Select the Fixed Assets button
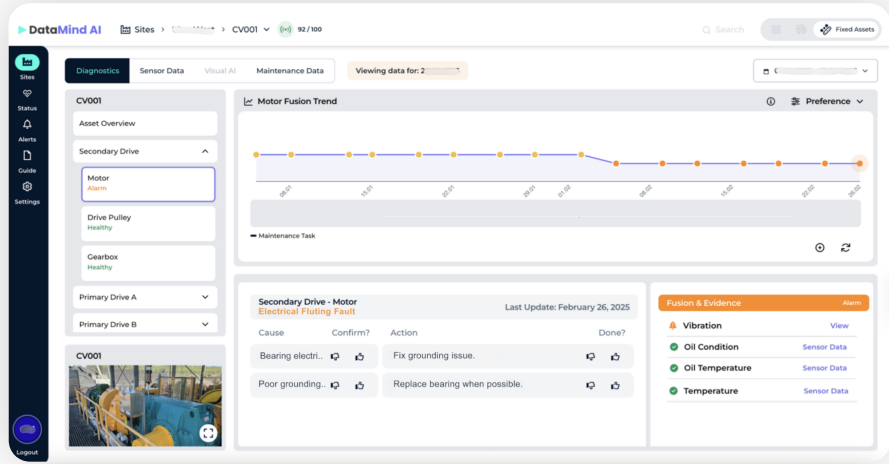The image size is (889, 464). coord(846,30)
